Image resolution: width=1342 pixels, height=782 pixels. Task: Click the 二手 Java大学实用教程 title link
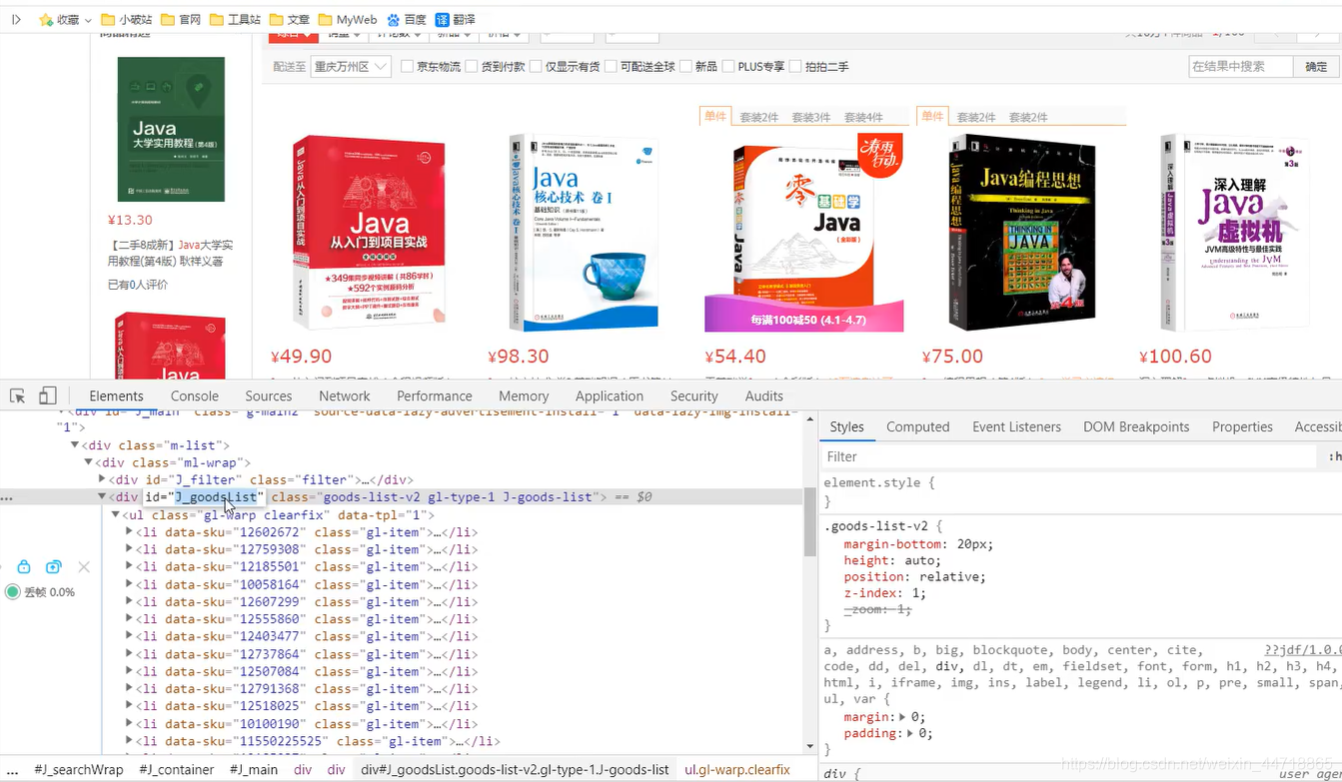[171, 253]
